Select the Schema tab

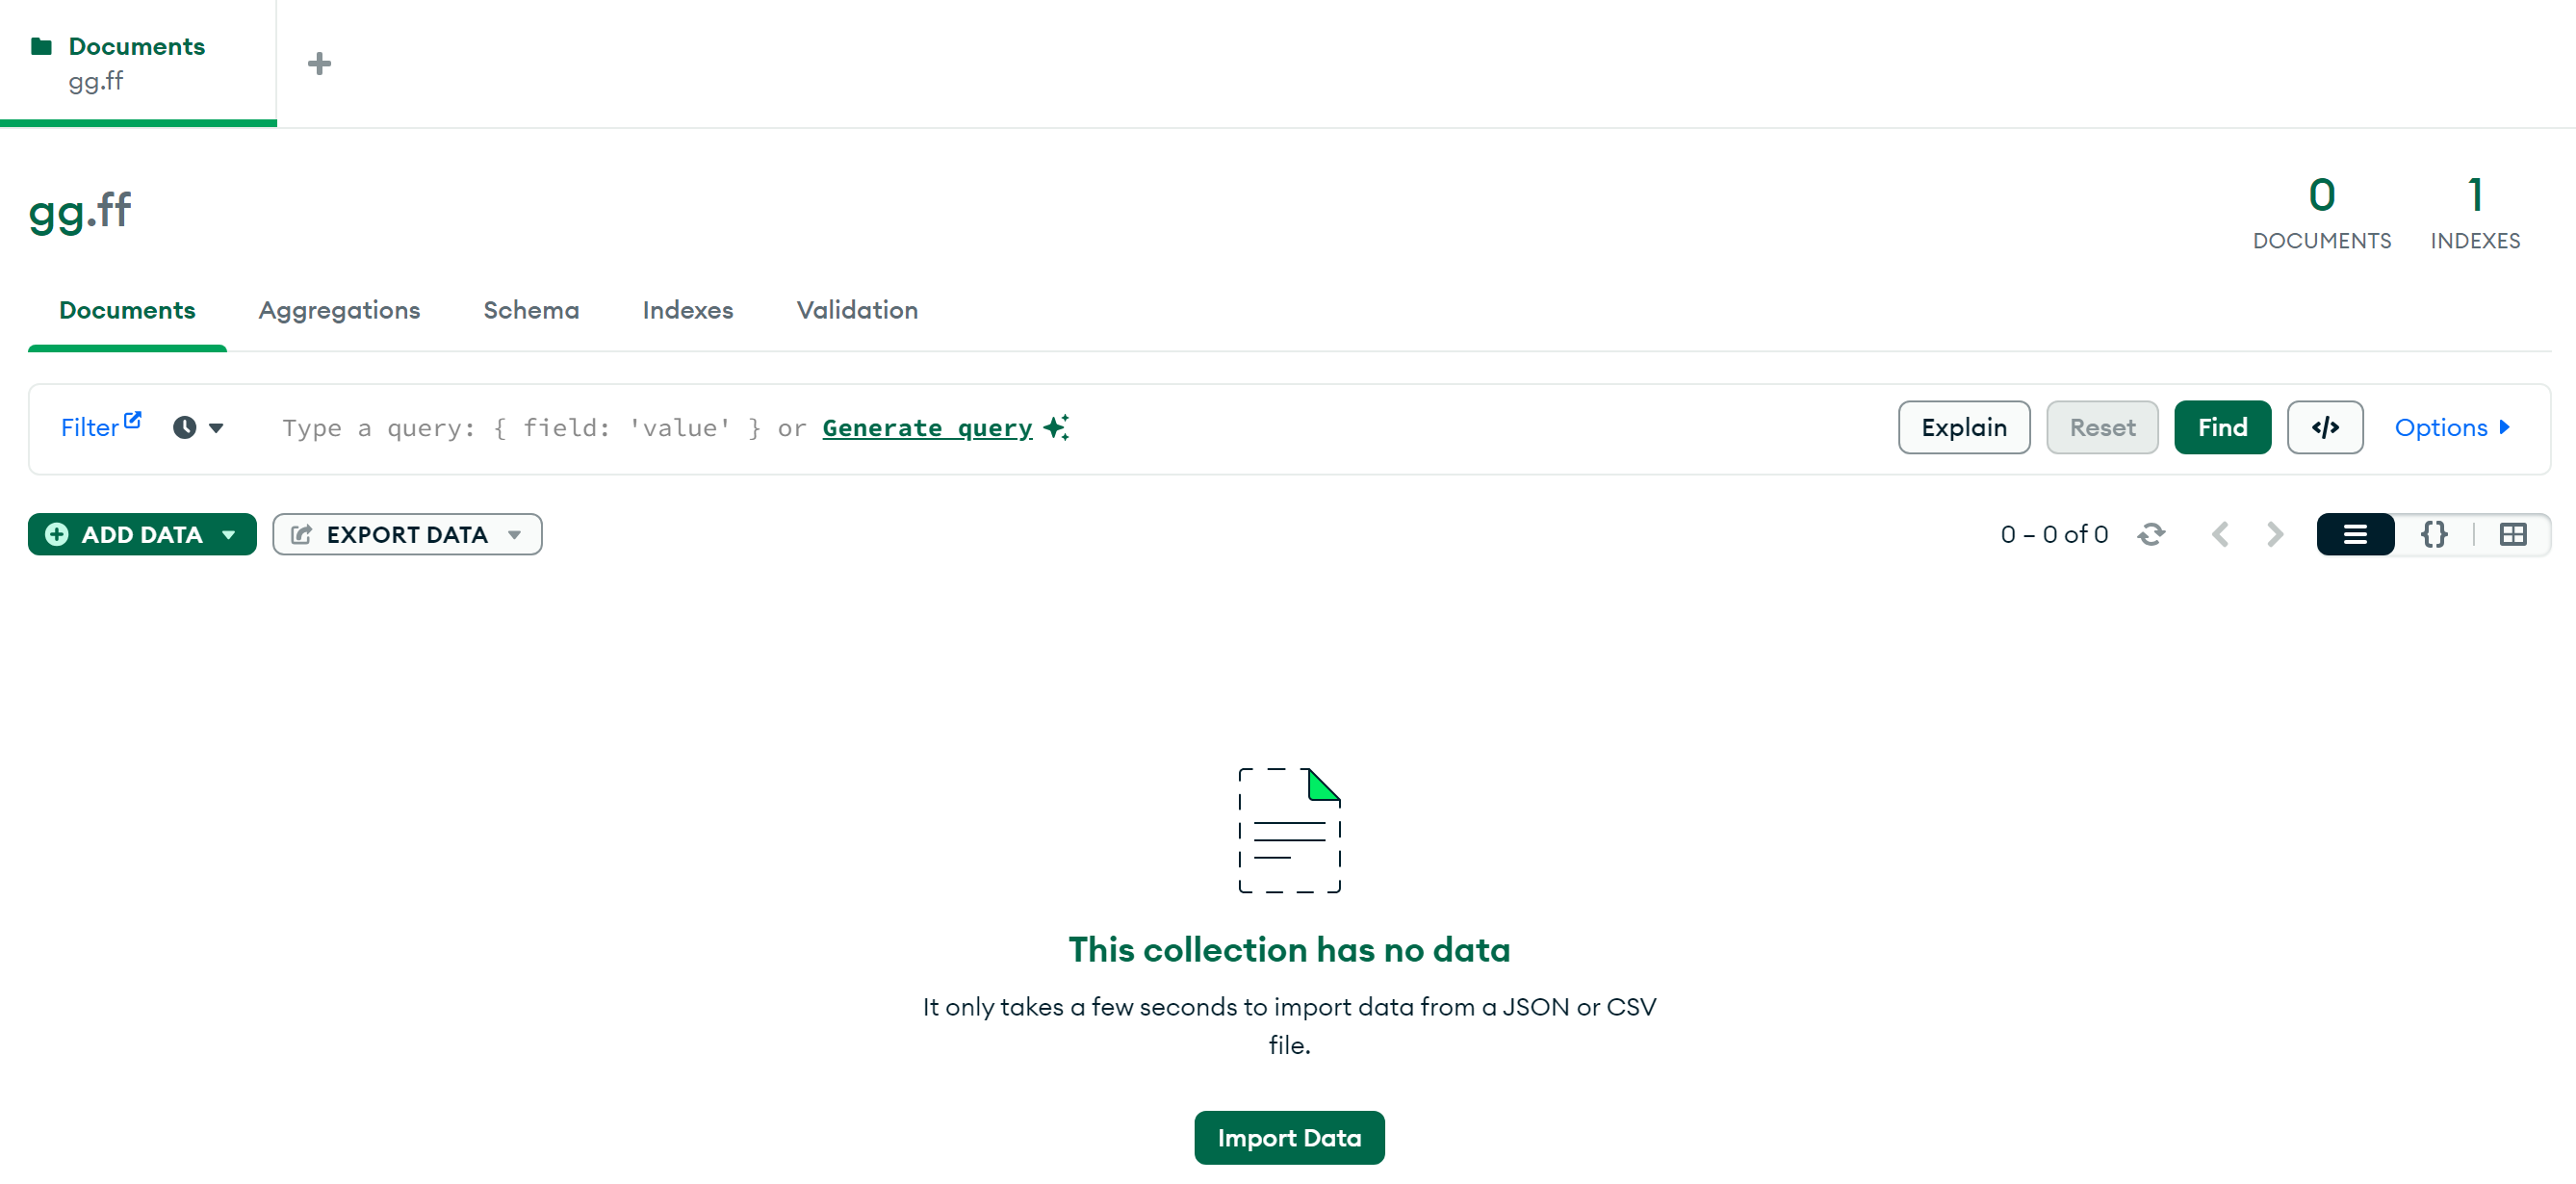[x=530, y=310]
